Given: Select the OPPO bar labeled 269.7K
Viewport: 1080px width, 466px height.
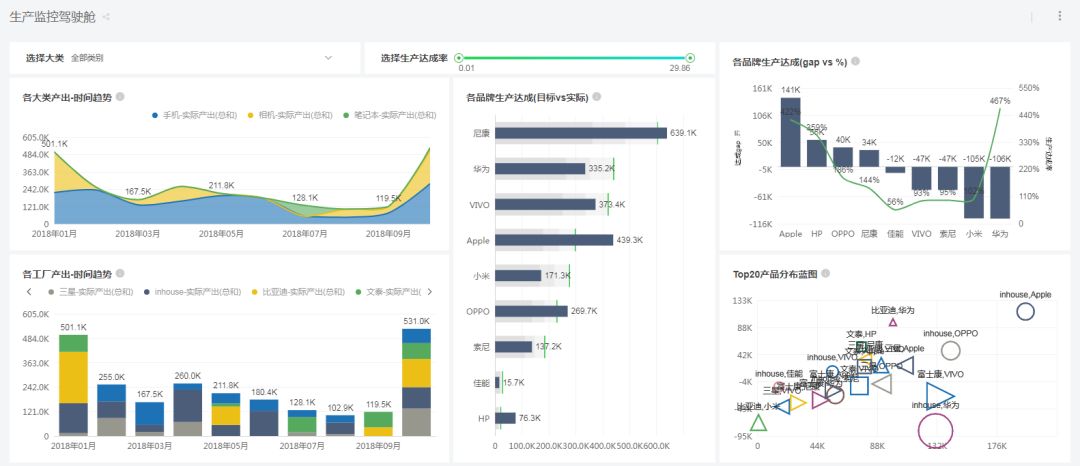Looking at the screenshot, I should tap(531, 311).
